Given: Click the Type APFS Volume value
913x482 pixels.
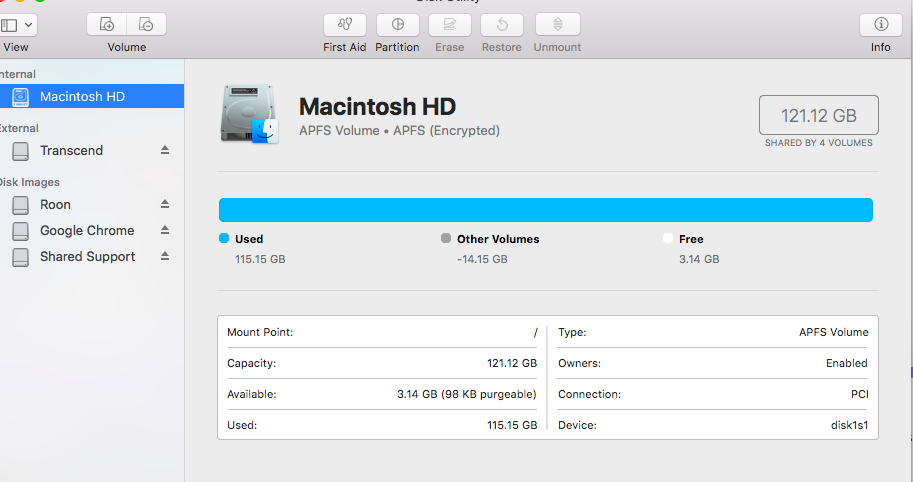Looking at the screenshot, I should 833,332.
